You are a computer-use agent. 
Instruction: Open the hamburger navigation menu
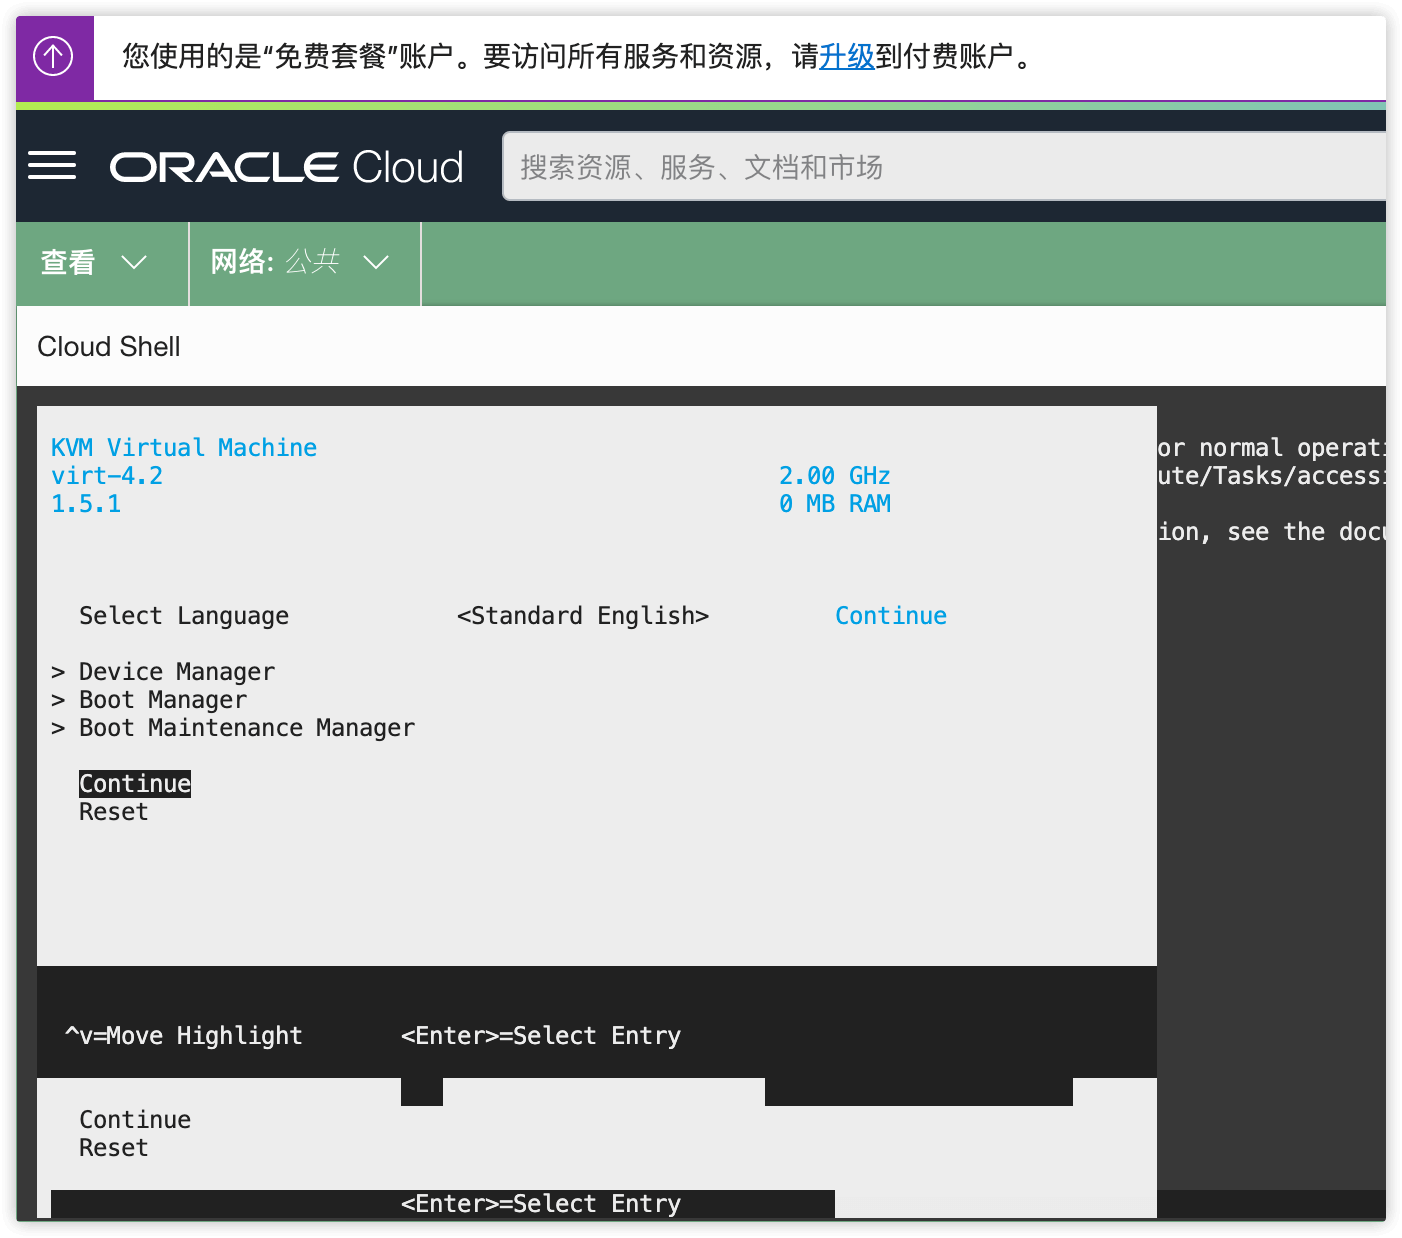tap(52, 166)
